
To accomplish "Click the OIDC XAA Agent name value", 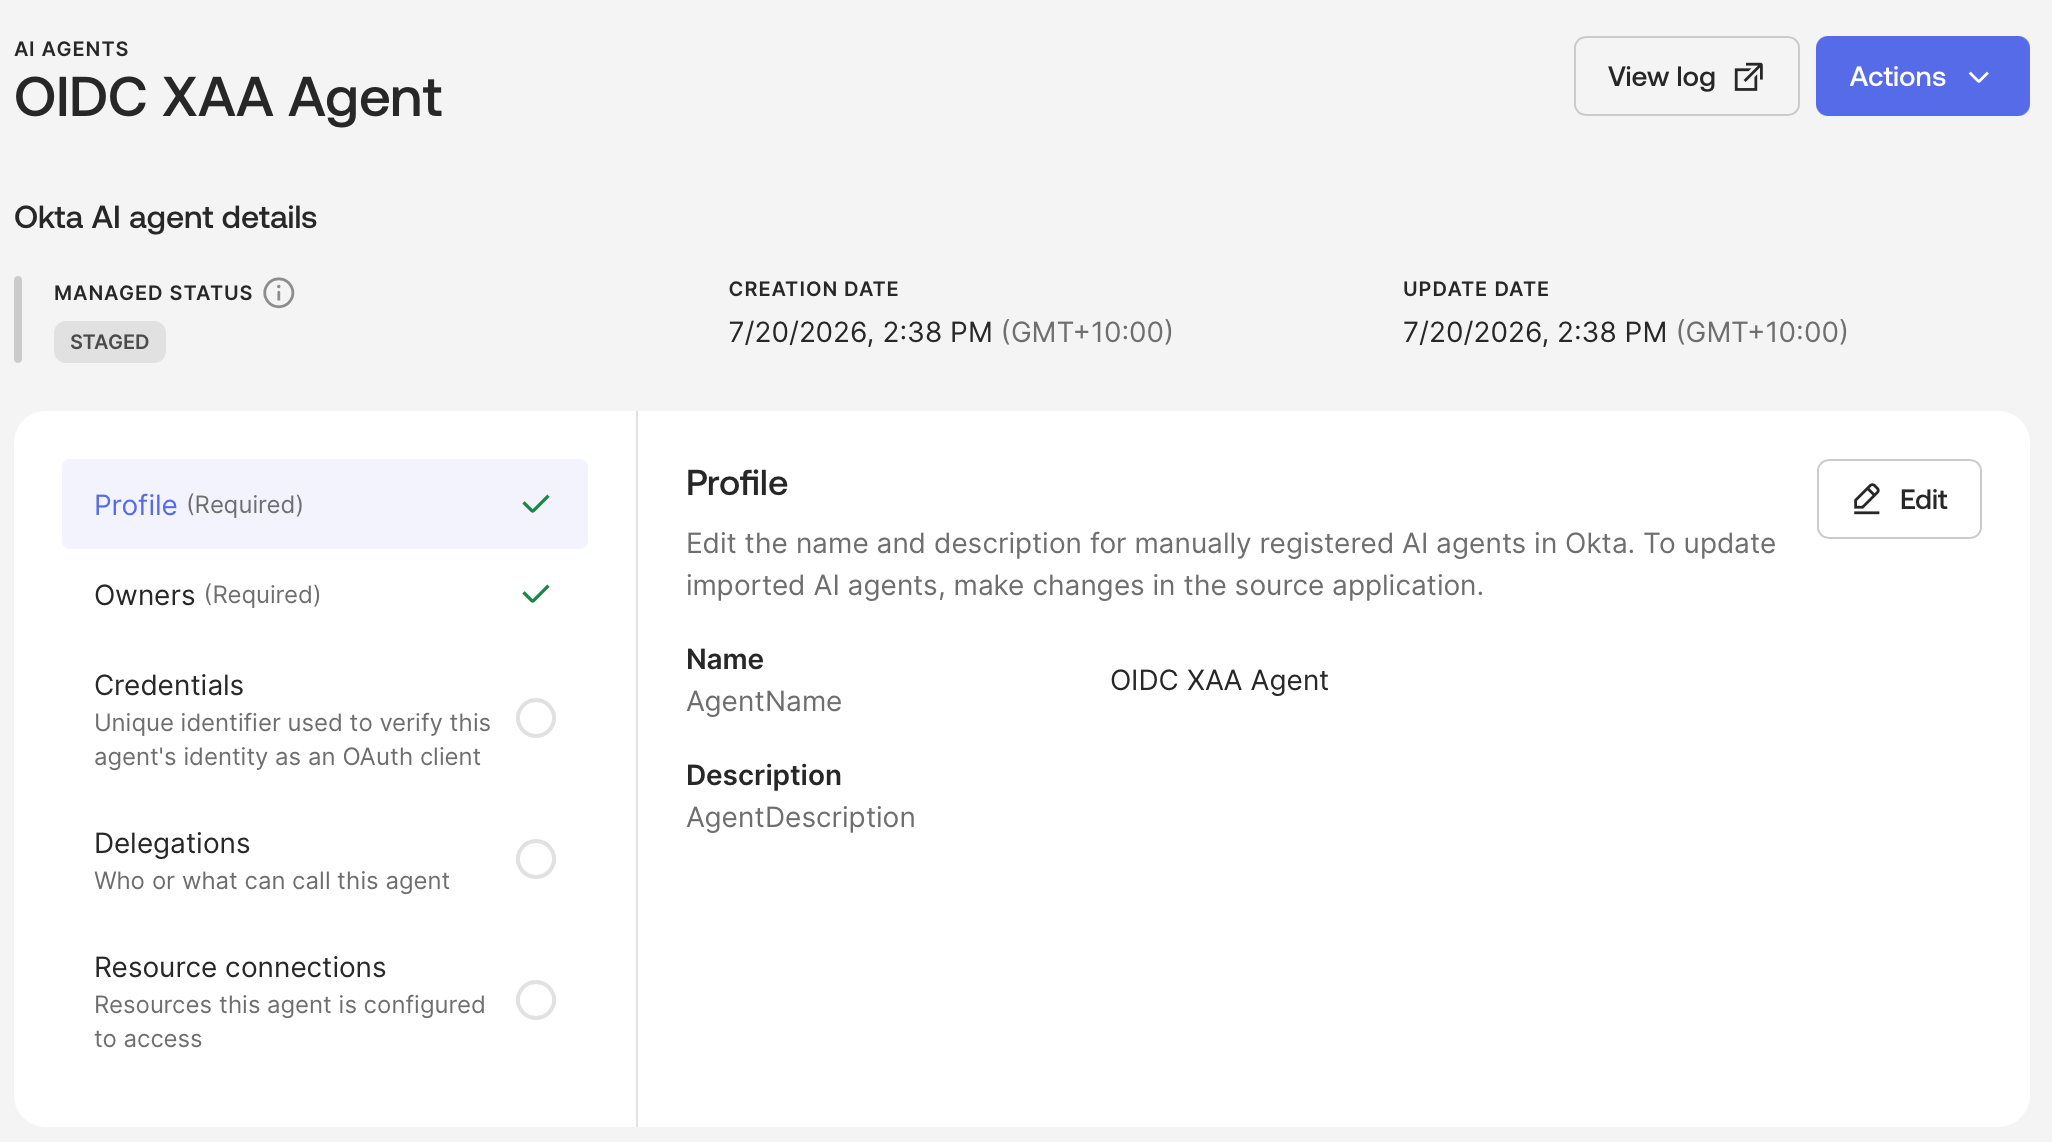I will (x=1219, y=680).
